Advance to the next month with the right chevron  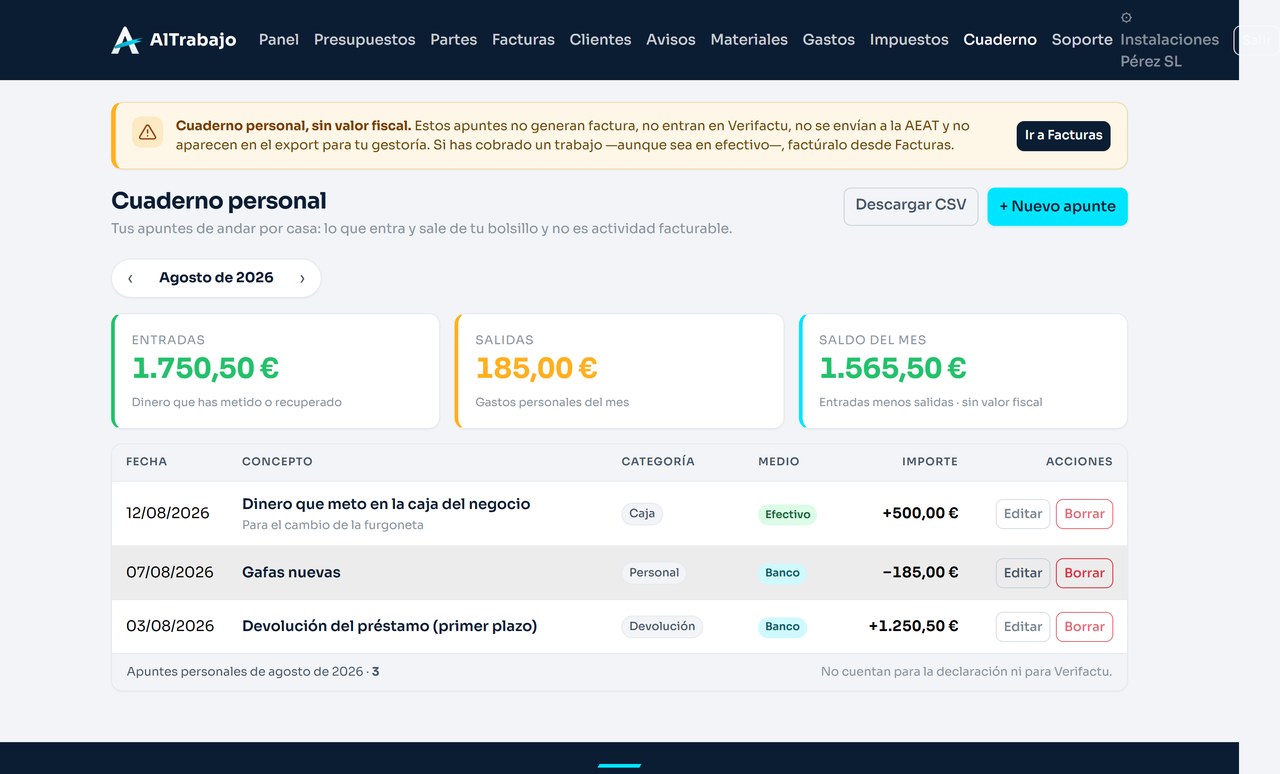click(x=302, y=278)
